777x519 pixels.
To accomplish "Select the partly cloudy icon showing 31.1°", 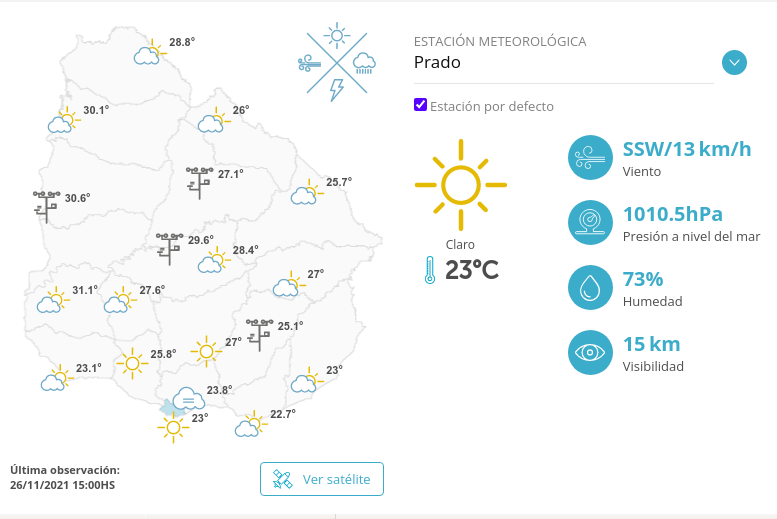I will coord(53,299).
